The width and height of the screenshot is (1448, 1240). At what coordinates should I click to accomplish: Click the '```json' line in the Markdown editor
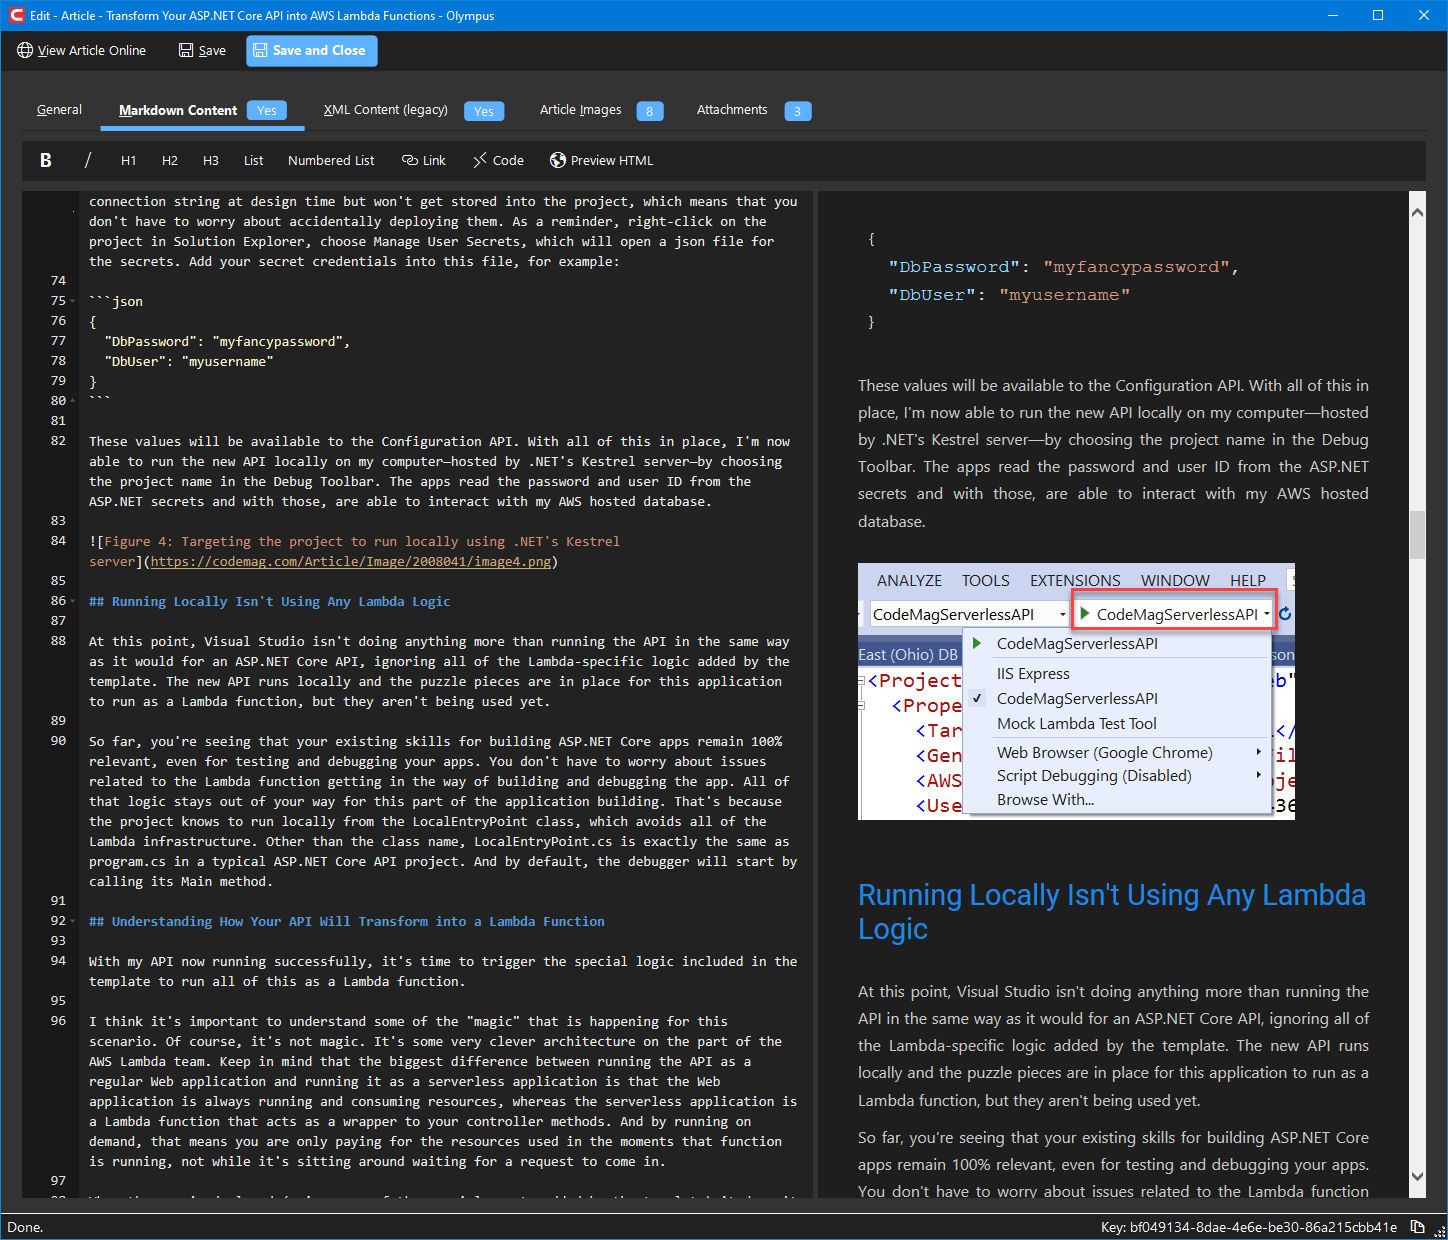pos(116,301)
